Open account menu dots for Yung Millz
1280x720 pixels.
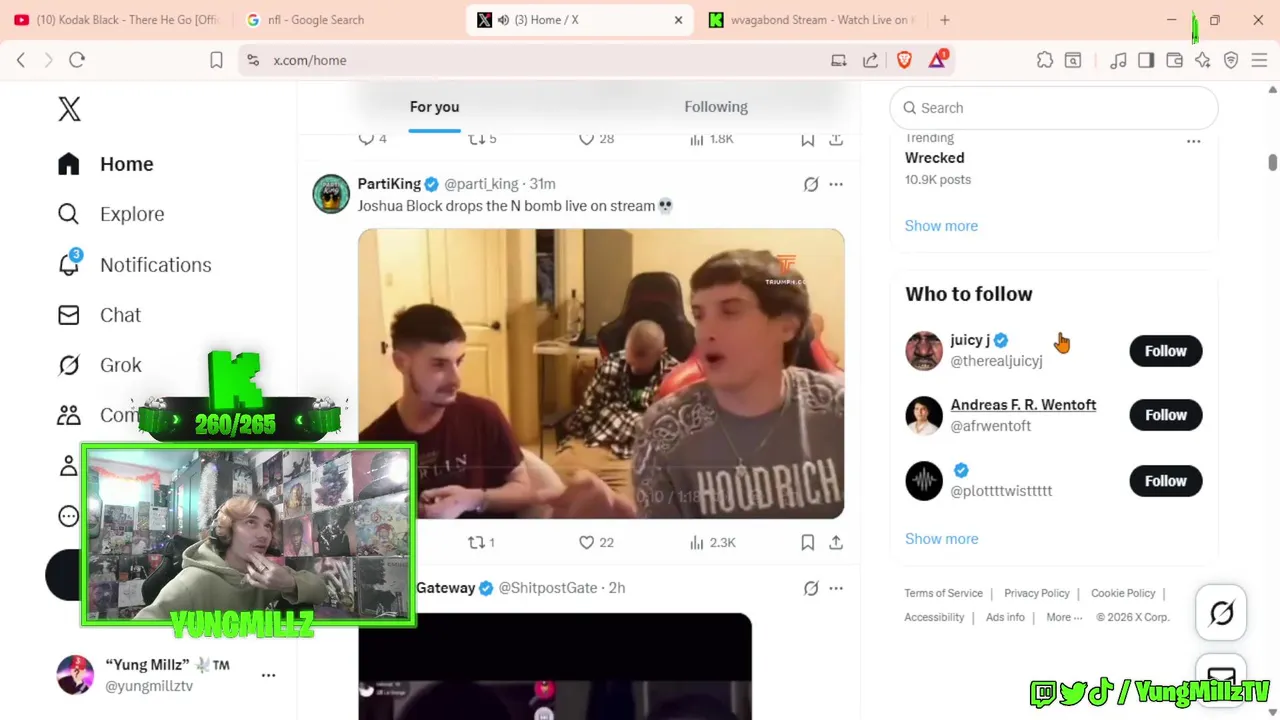tap(268, 675)
